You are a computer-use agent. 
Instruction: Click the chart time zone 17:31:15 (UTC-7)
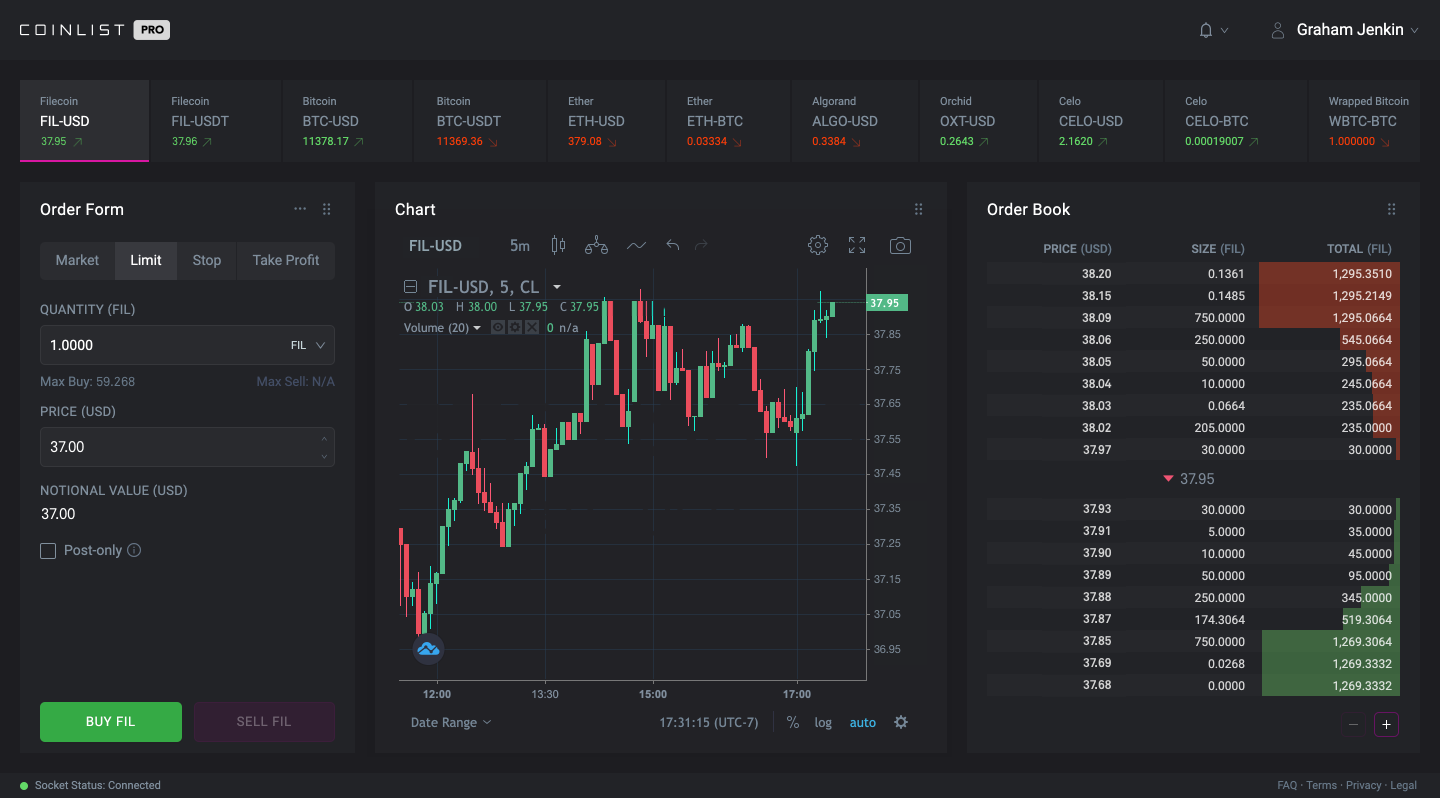[709, 722]
